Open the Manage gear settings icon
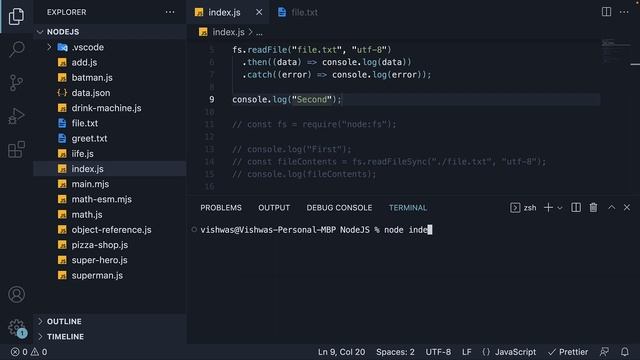This screenshot has height=360, width=640. pos(16,327)
